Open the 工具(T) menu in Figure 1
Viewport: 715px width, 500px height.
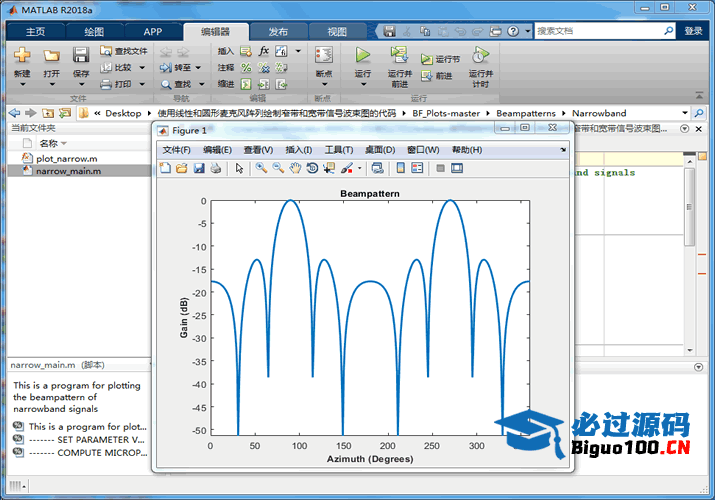pos(339,150)
